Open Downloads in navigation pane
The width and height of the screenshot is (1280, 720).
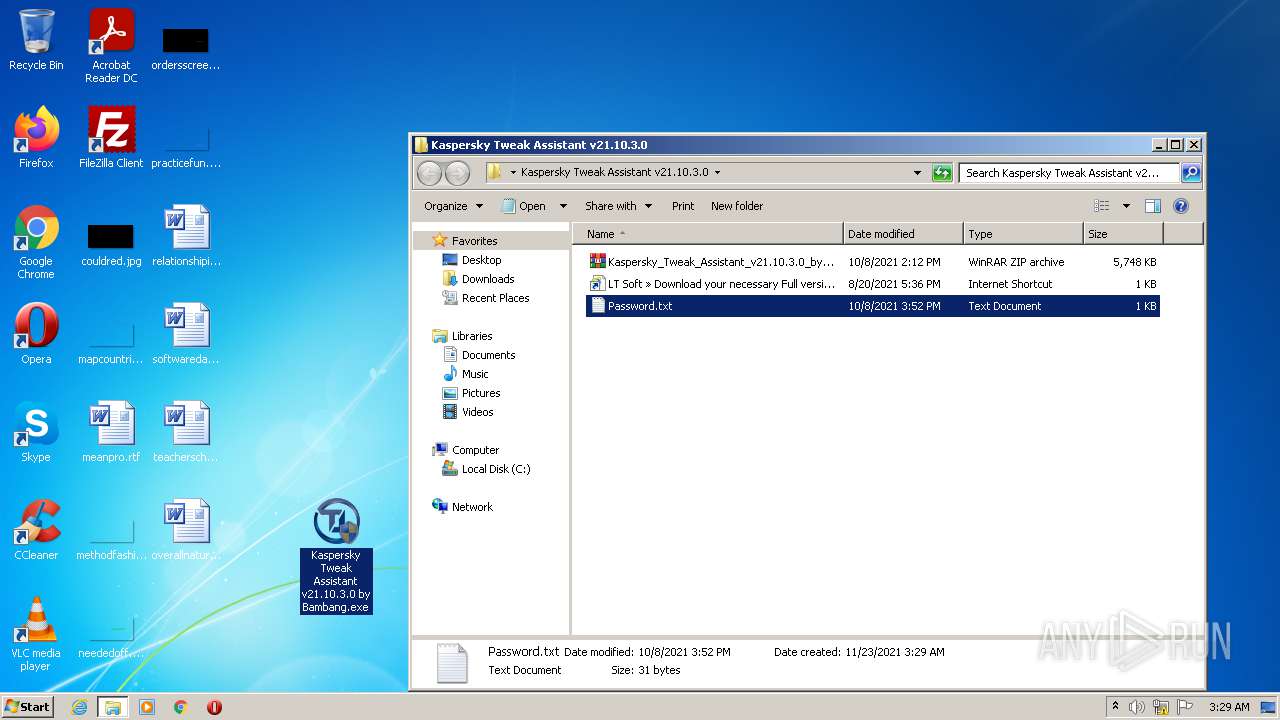tap(478, 279)
